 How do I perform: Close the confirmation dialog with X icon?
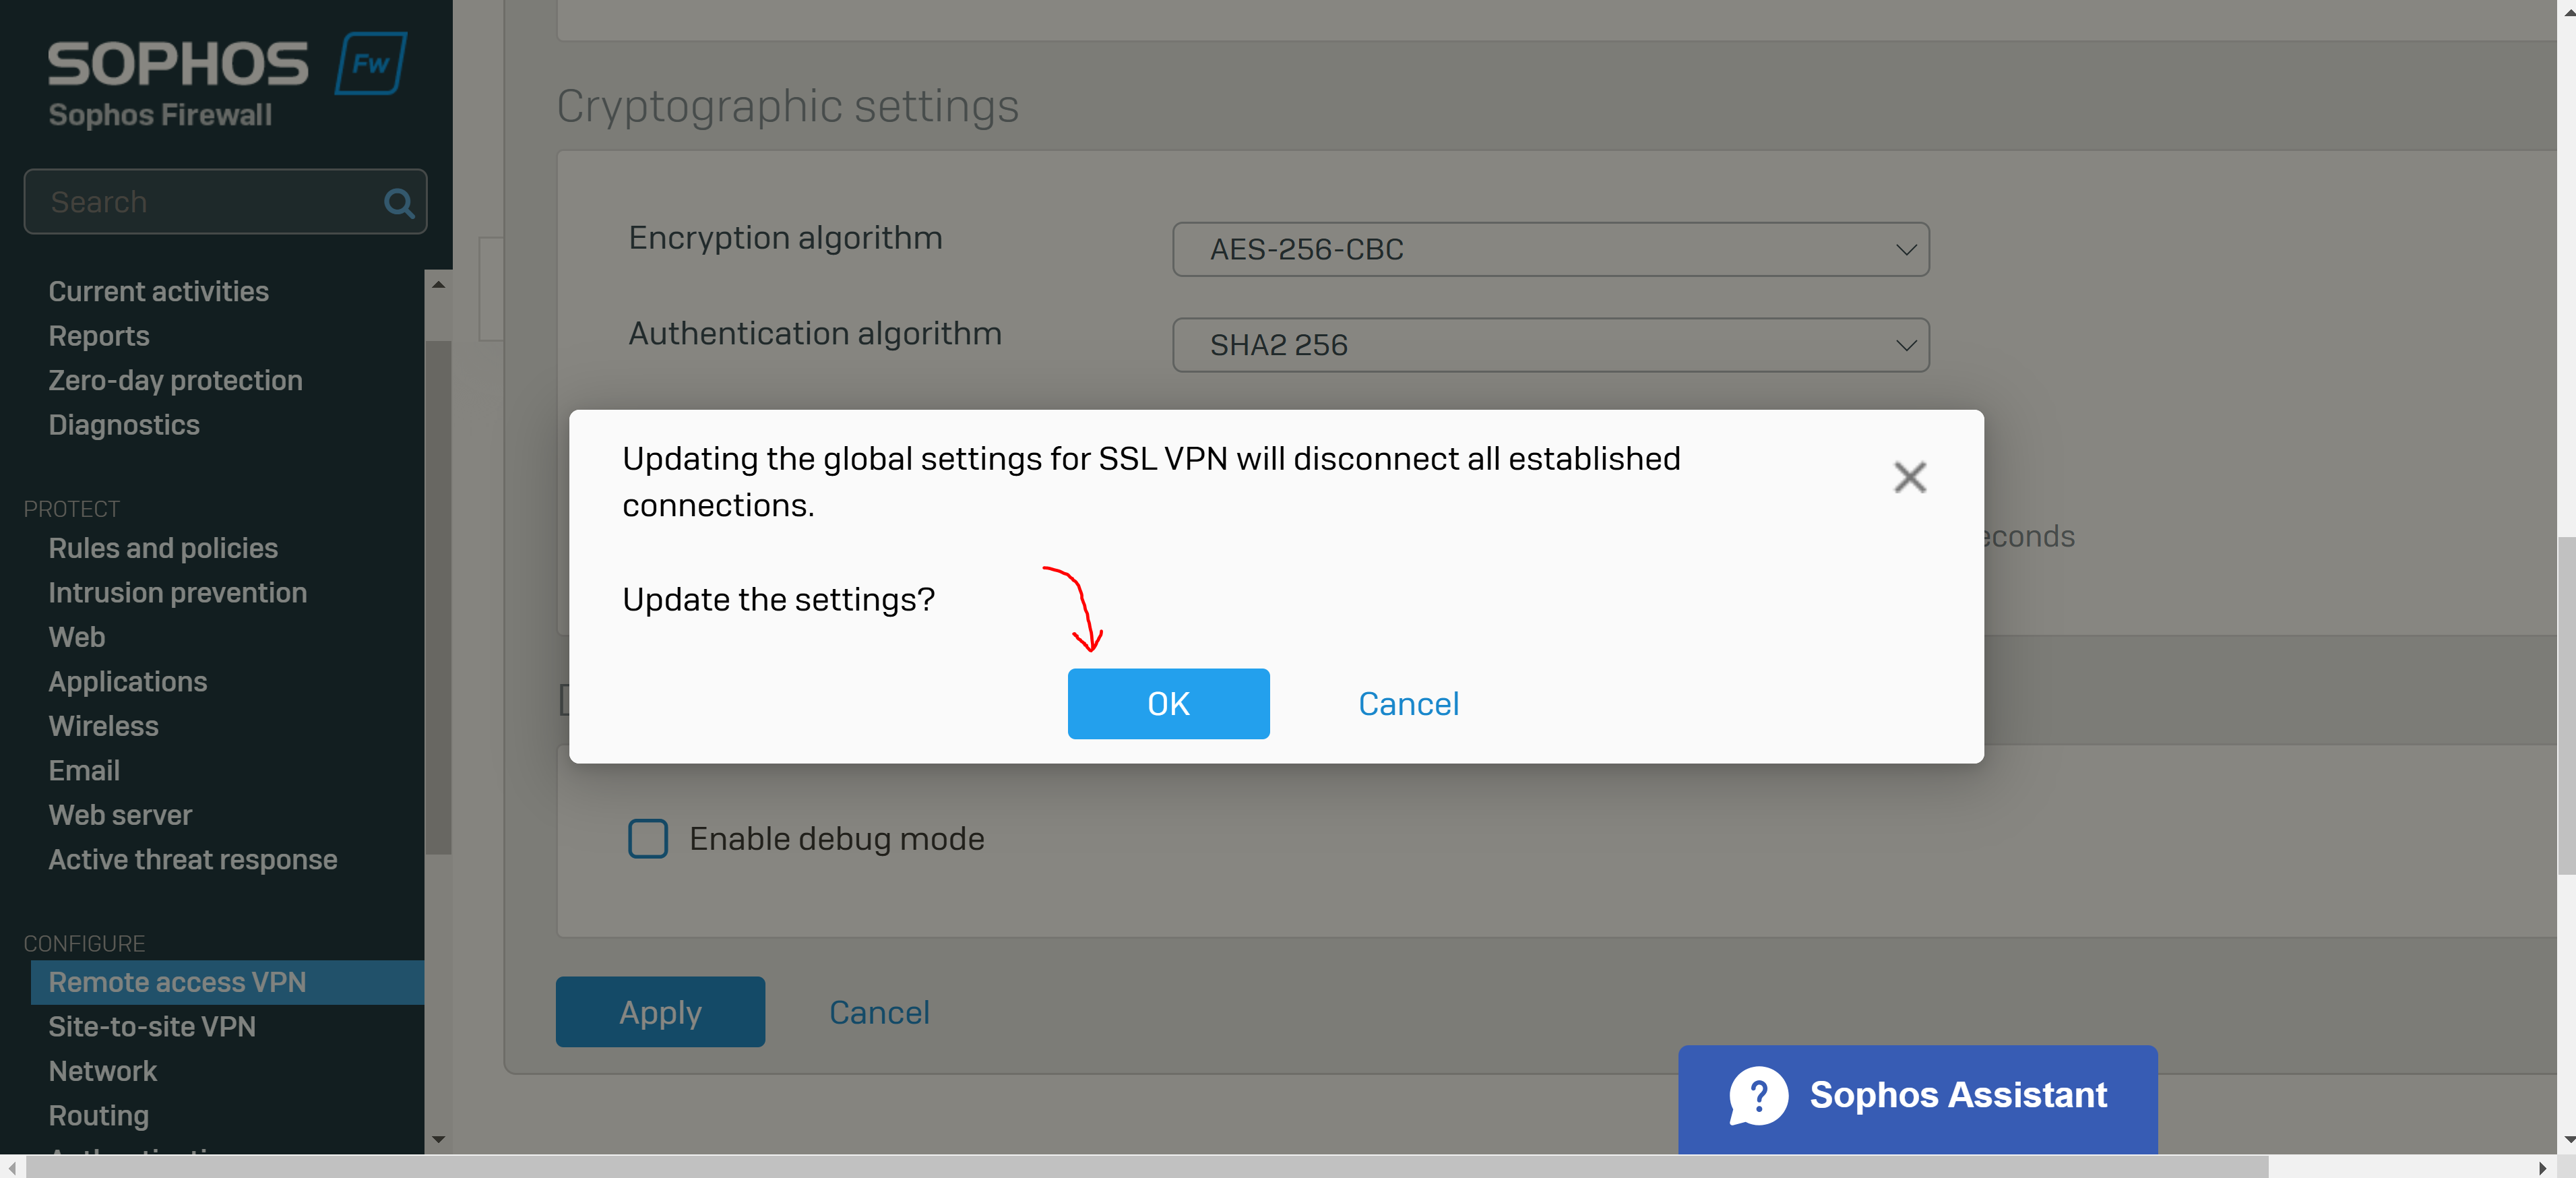[1909, 477]
